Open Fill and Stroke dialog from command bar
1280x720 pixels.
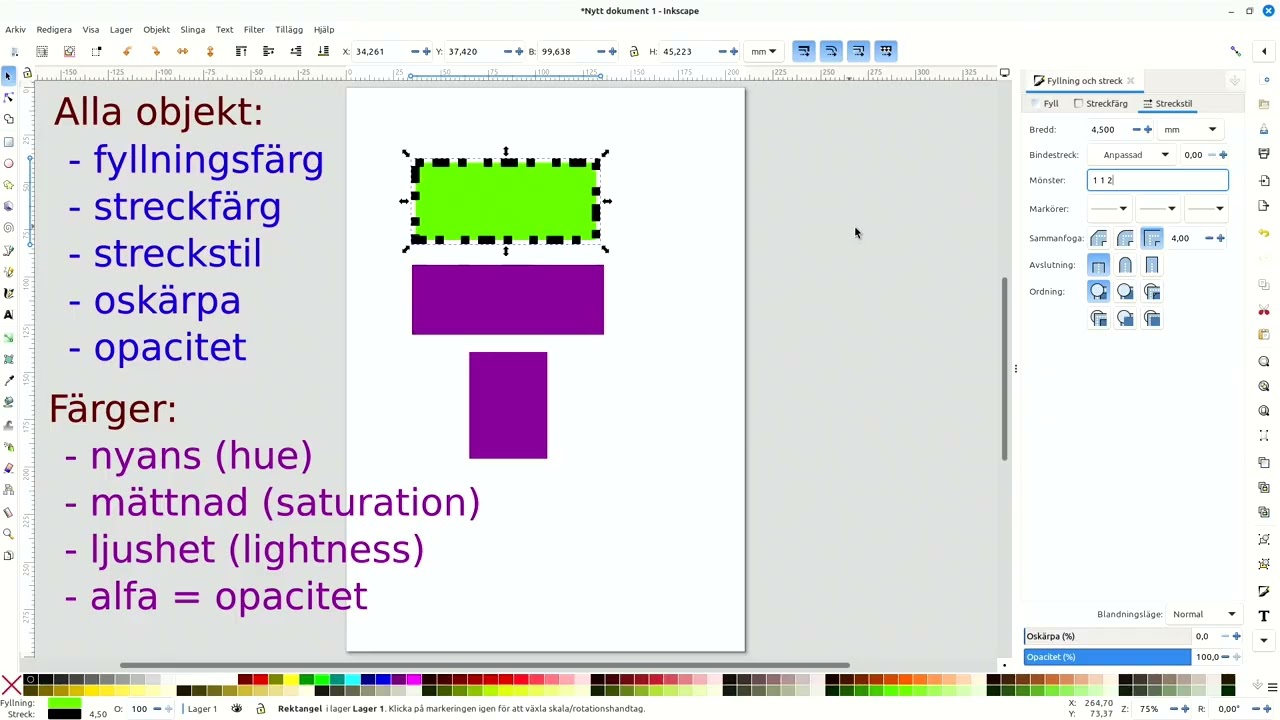click(x=1264, y=591)
